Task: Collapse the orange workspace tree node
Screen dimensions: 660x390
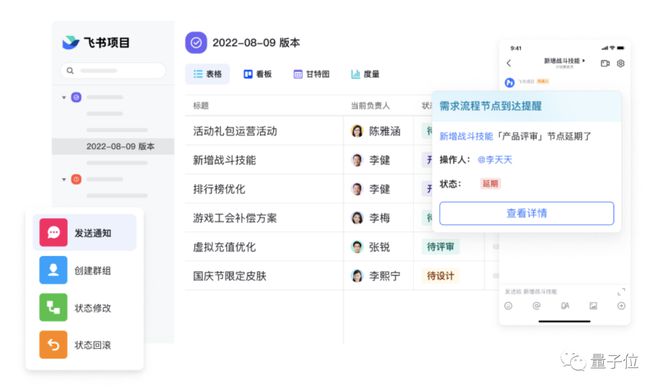Action: pos(64,179)
